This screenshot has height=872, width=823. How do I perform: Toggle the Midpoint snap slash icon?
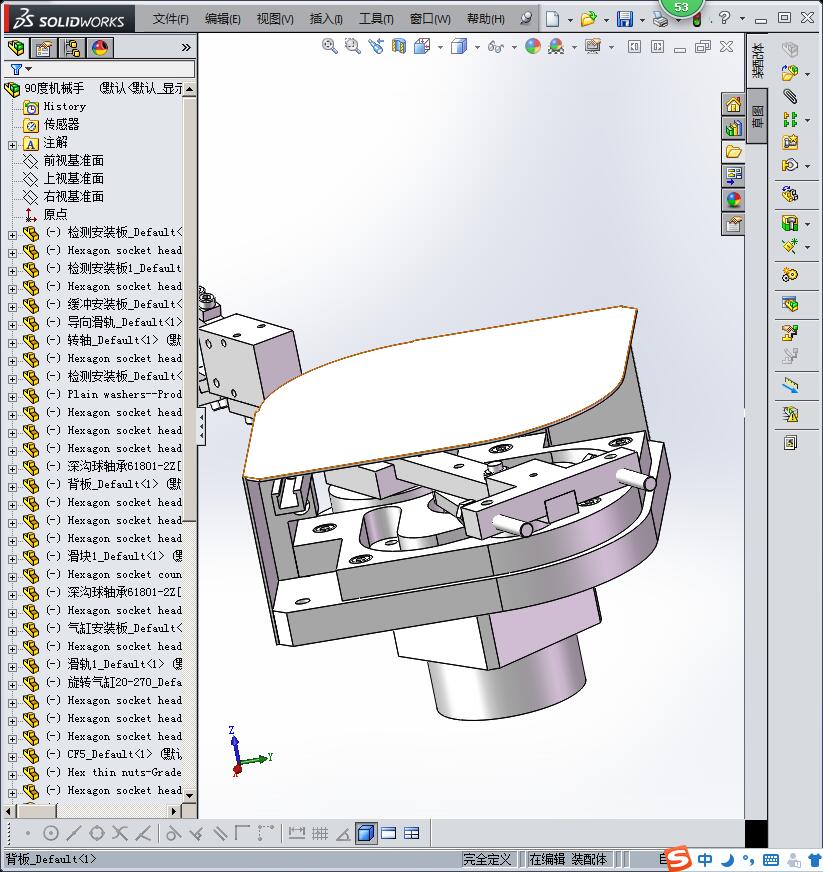[73, 833]
